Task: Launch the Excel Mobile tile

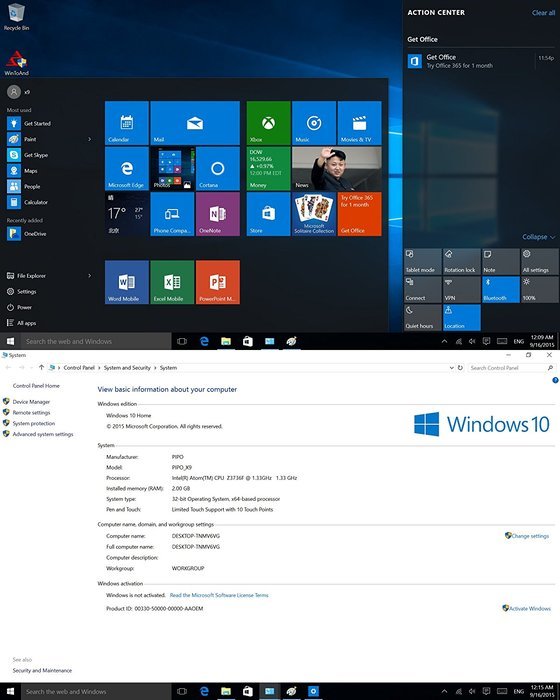Action: [x=172, y=282]
